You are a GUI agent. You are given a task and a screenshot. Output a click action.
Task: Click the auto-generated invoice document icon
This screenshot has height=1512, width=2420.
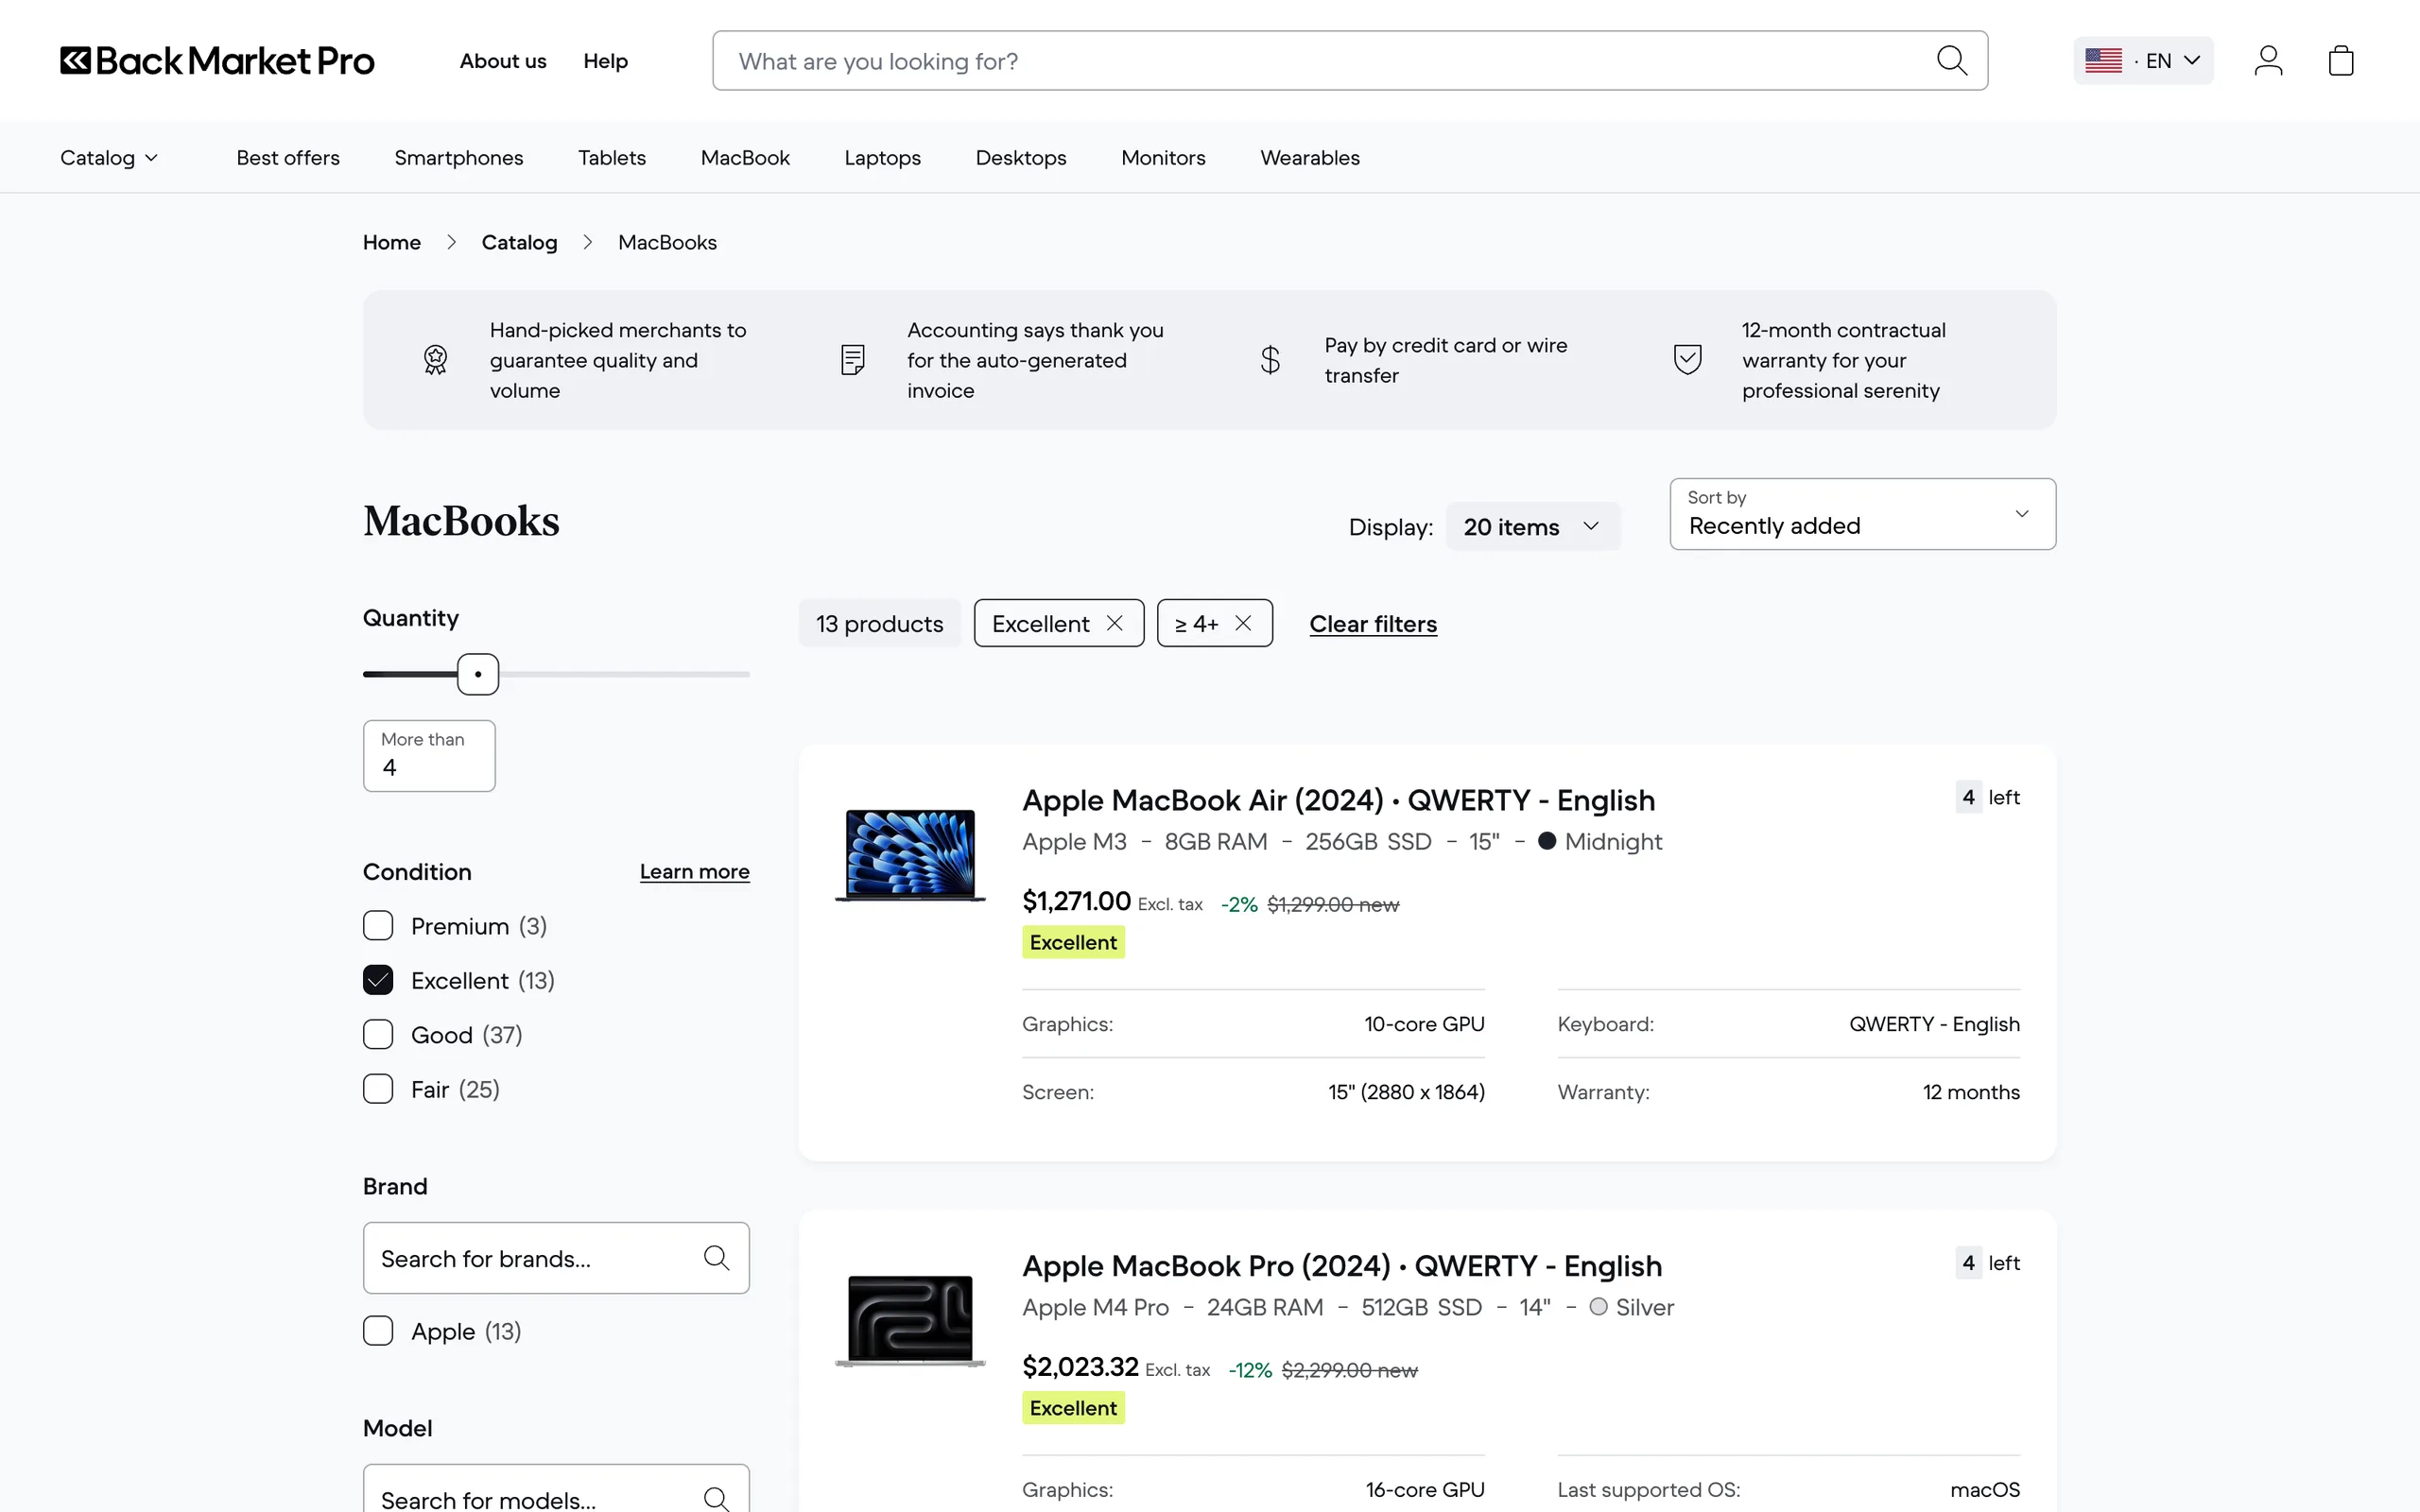tap(853, 360)
